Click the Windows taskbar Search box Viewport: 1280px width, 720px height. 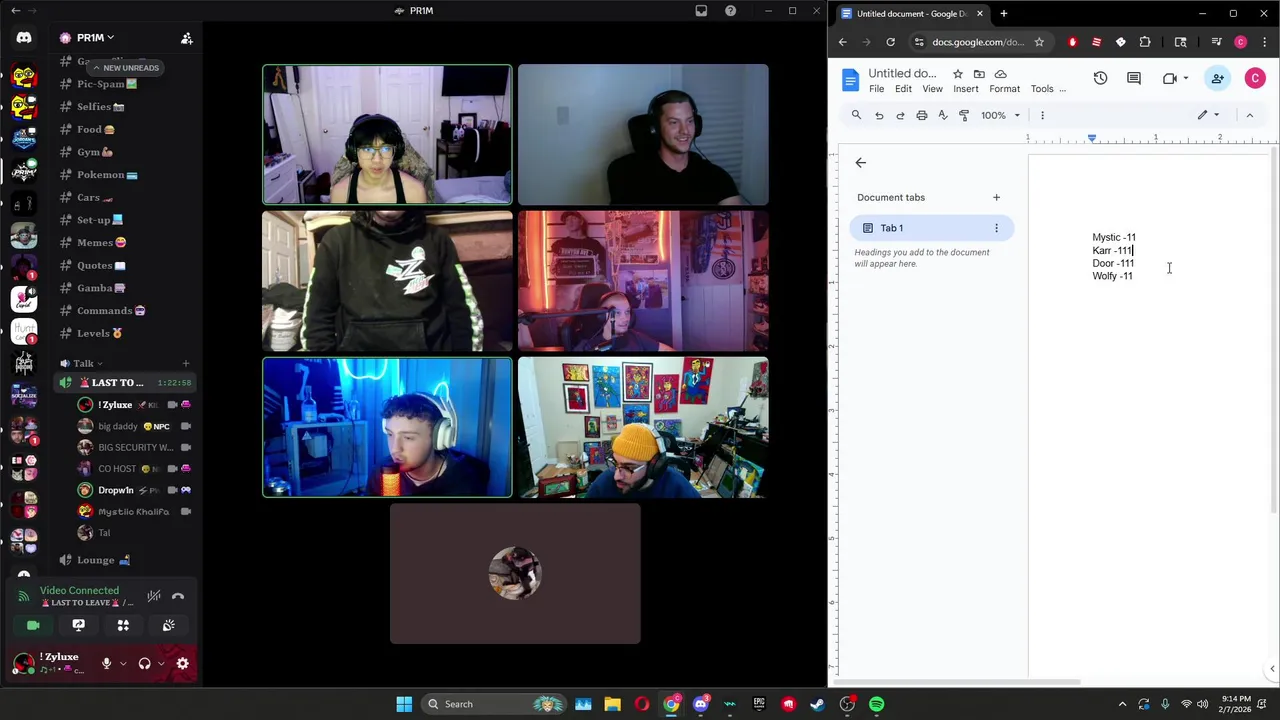point(491,704)
